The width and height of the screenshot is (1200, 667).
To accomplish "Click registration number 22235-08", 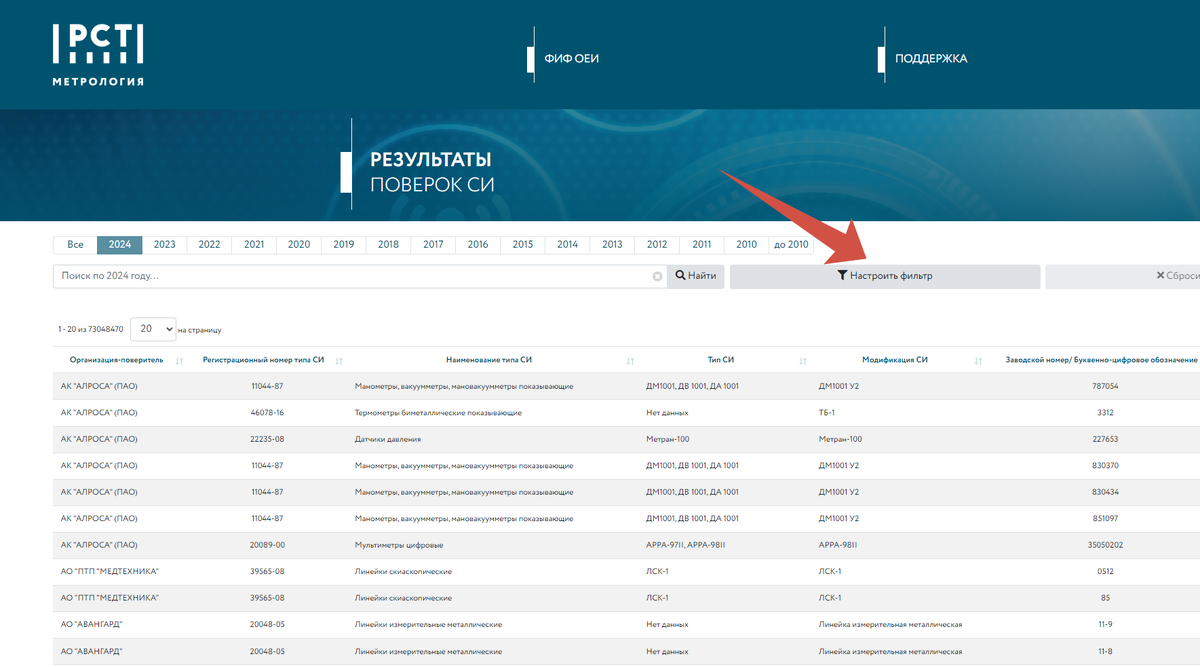I will [267, 439].
